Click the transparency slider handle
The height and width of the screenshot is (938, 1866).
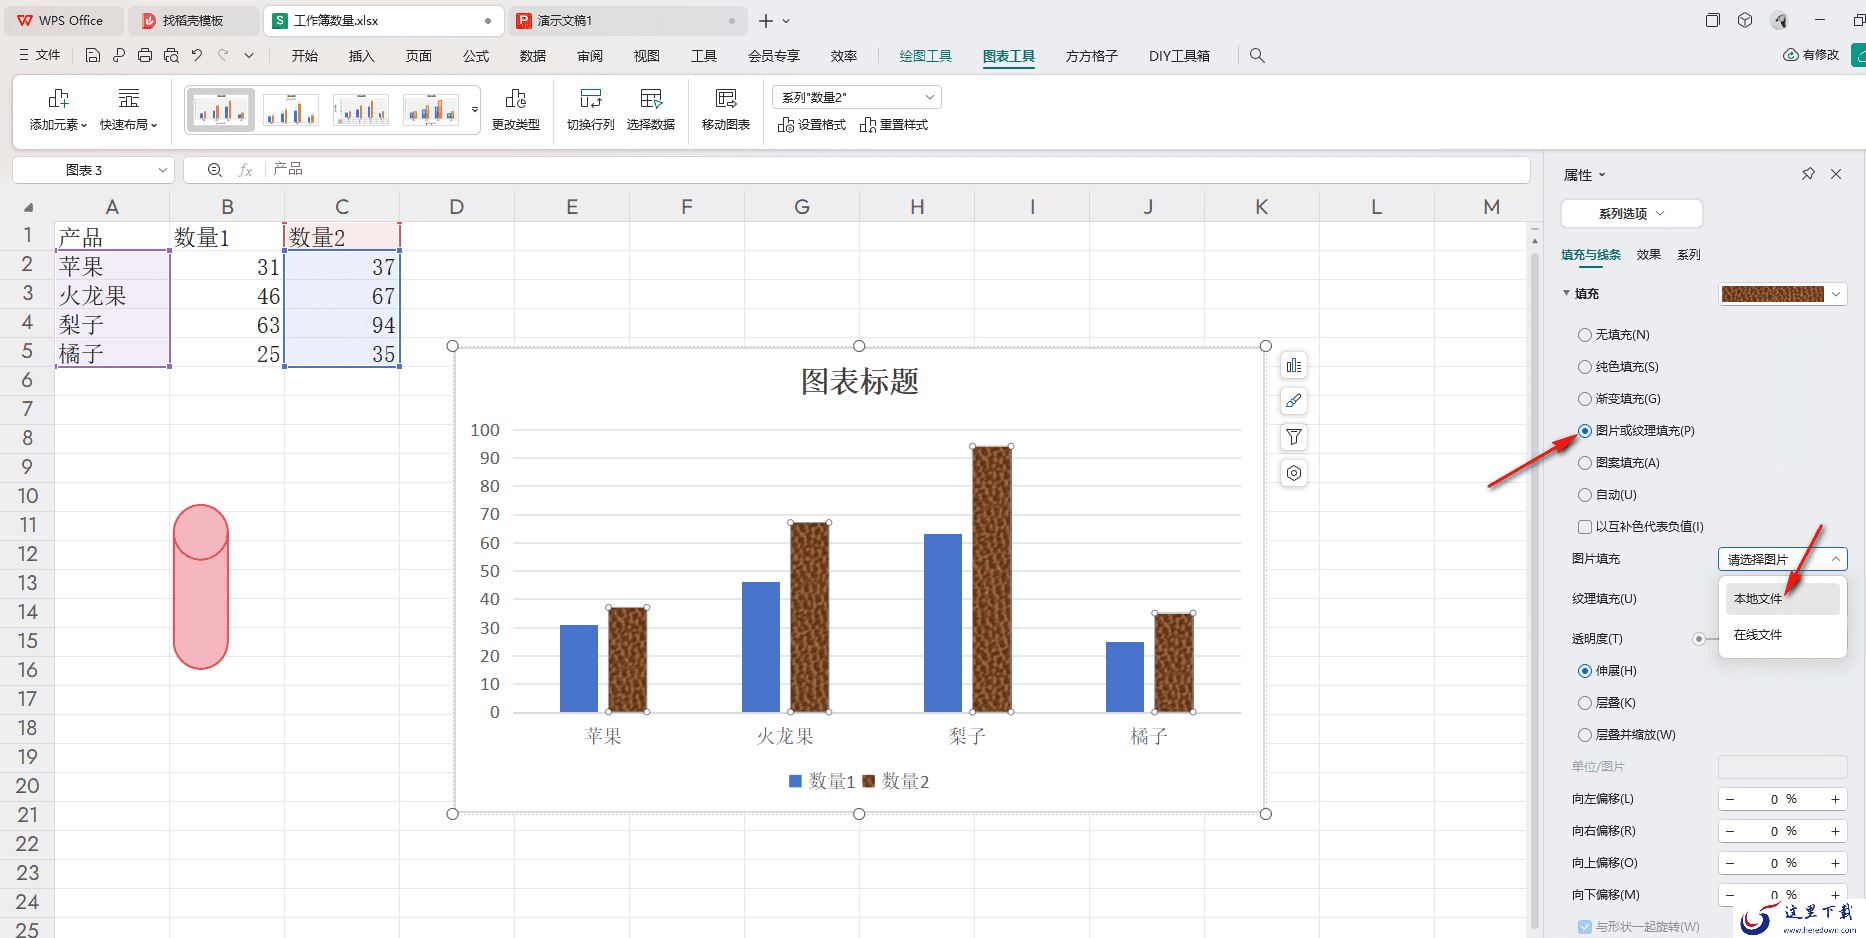coord(1699,639)
